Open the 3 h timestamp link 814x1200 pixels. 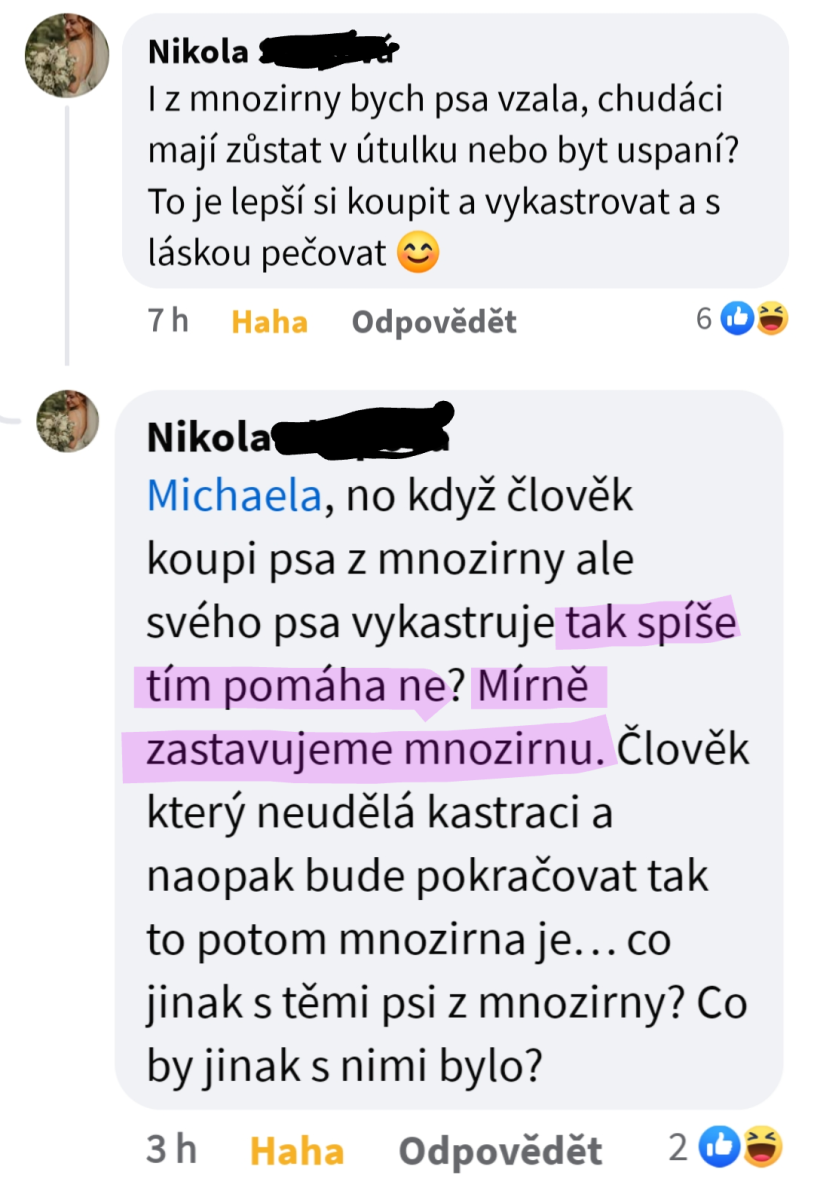point(171,1150)
